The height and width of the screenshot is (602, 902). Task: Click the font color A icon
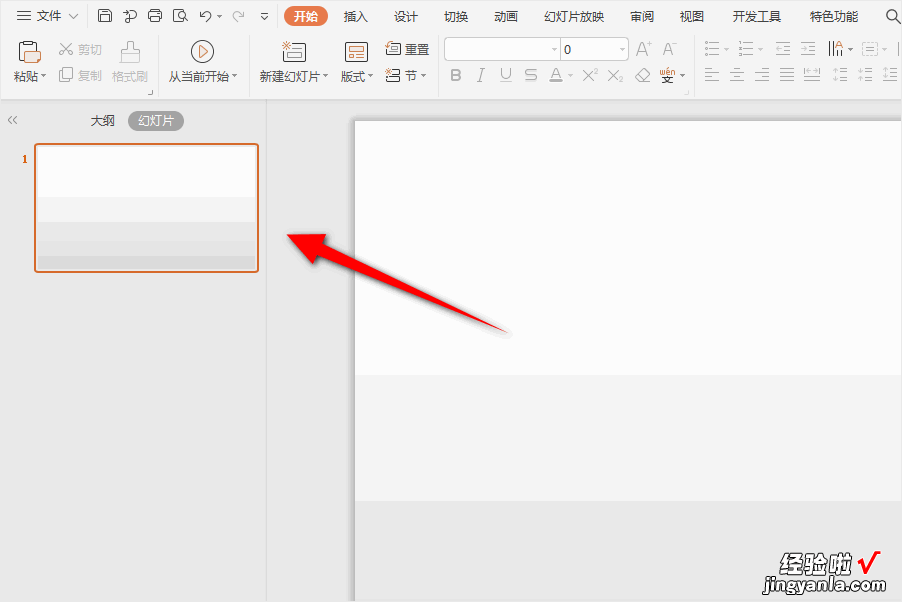556,75
